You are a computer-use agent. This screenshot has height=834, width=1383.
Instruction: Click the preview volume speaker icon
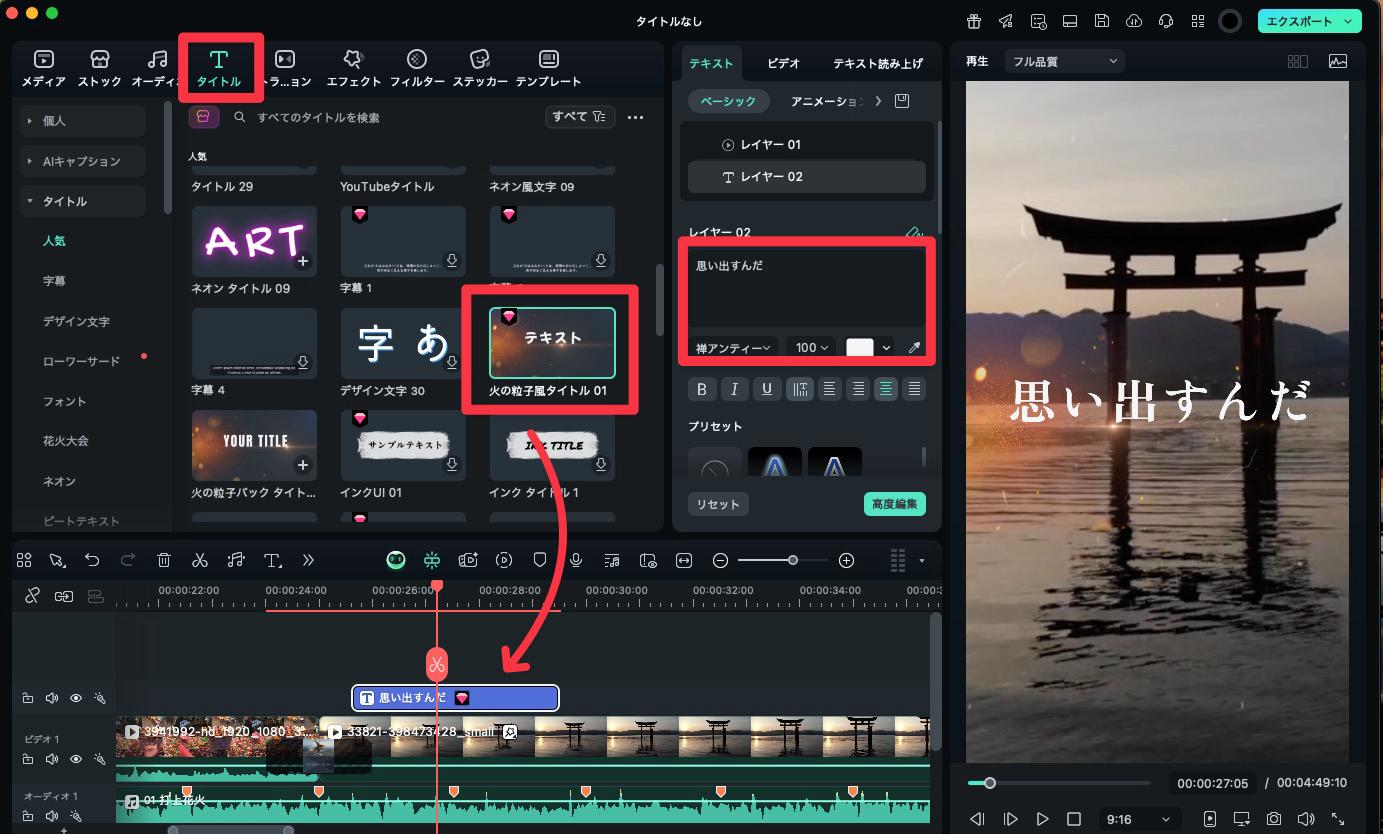(x=1305, y=819)
